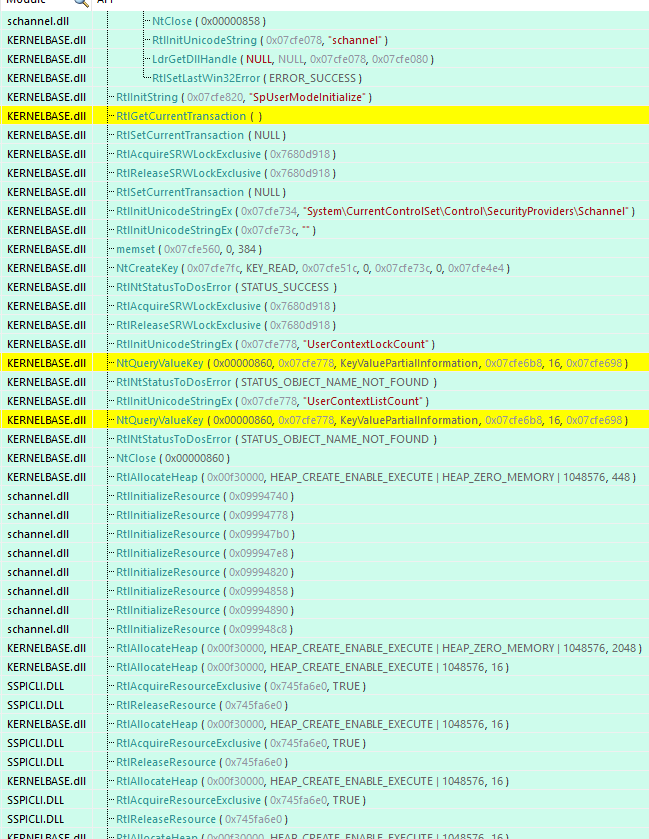
Task: Select RtlInitializeResource ( 0x099947e8 ) row
Action: tap(324, 553)
